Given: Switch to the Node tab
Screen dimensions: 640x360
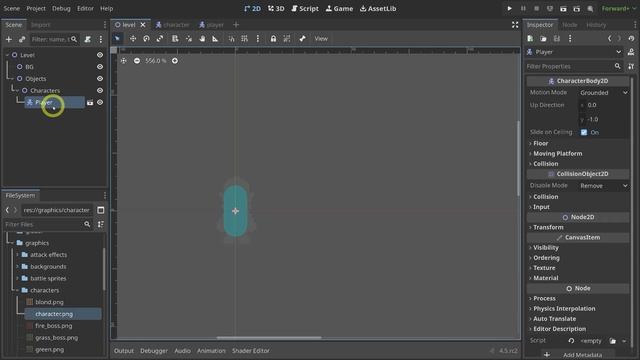Looking at the screenshot, I should tap(570, 25).
